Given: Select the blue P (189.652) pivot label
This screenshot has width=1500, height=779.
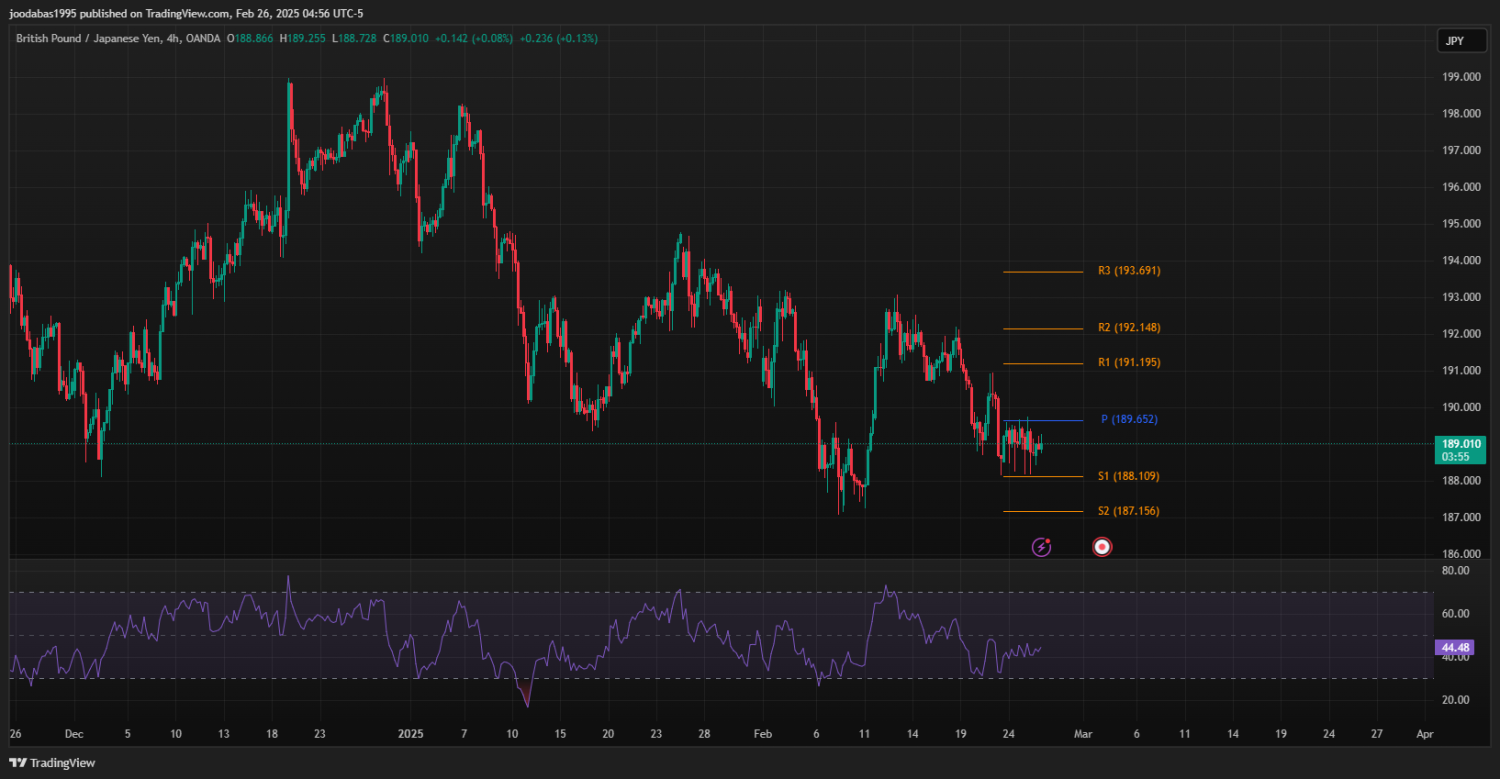Looking at the screenshot, I should (x=1129, y=420).
